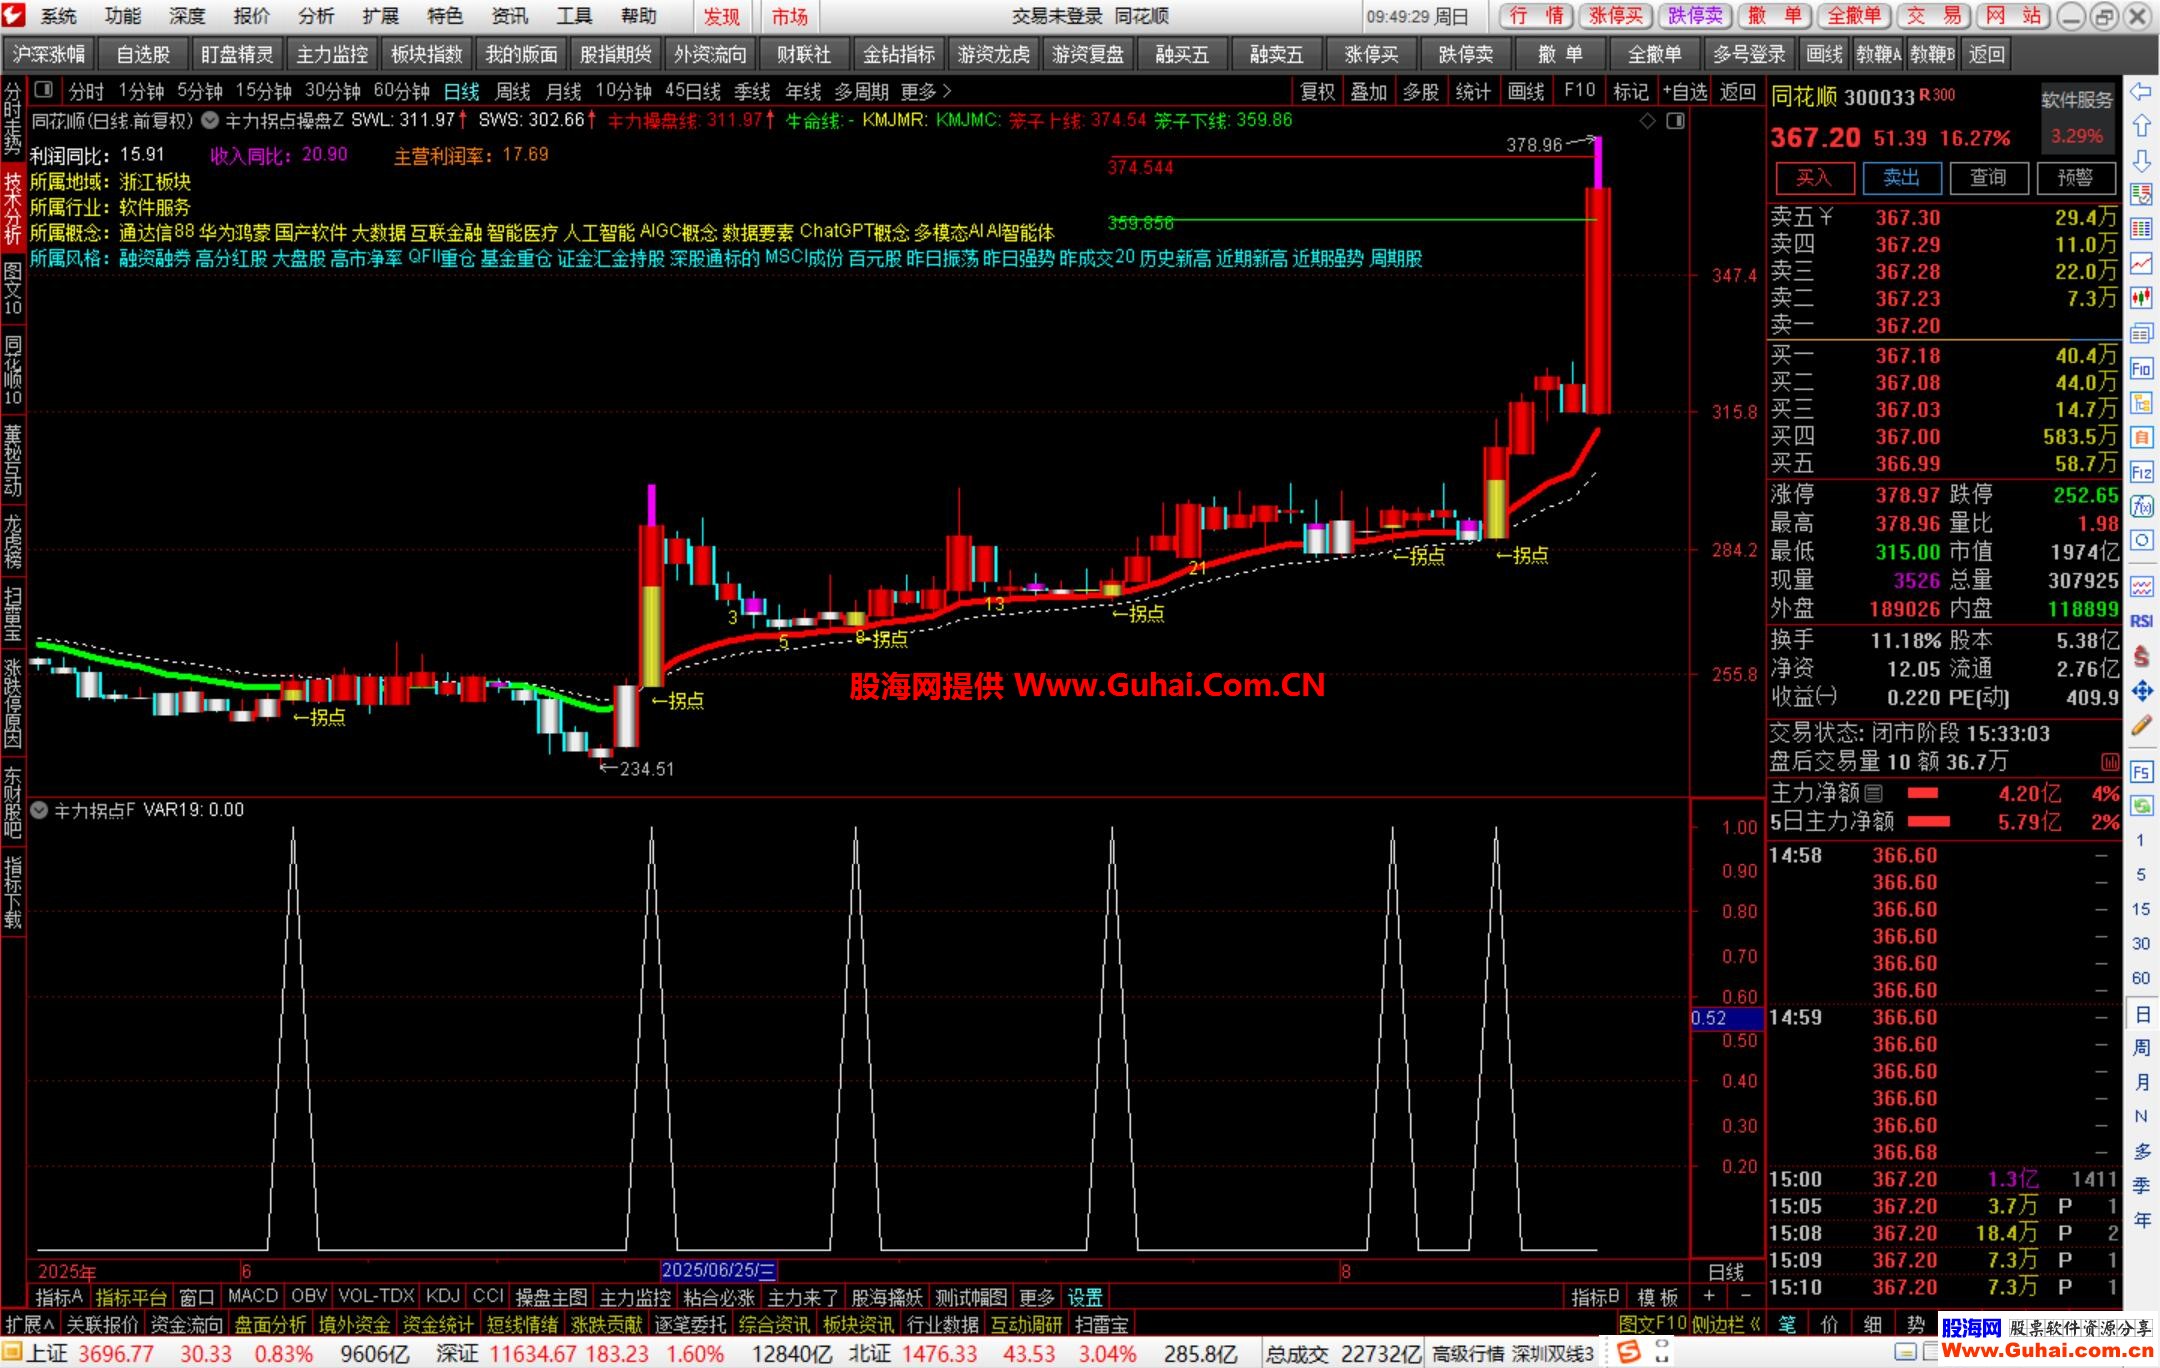Open the f(x) formula icon
2160x1368 pixels.
(x=2141, y=506)
